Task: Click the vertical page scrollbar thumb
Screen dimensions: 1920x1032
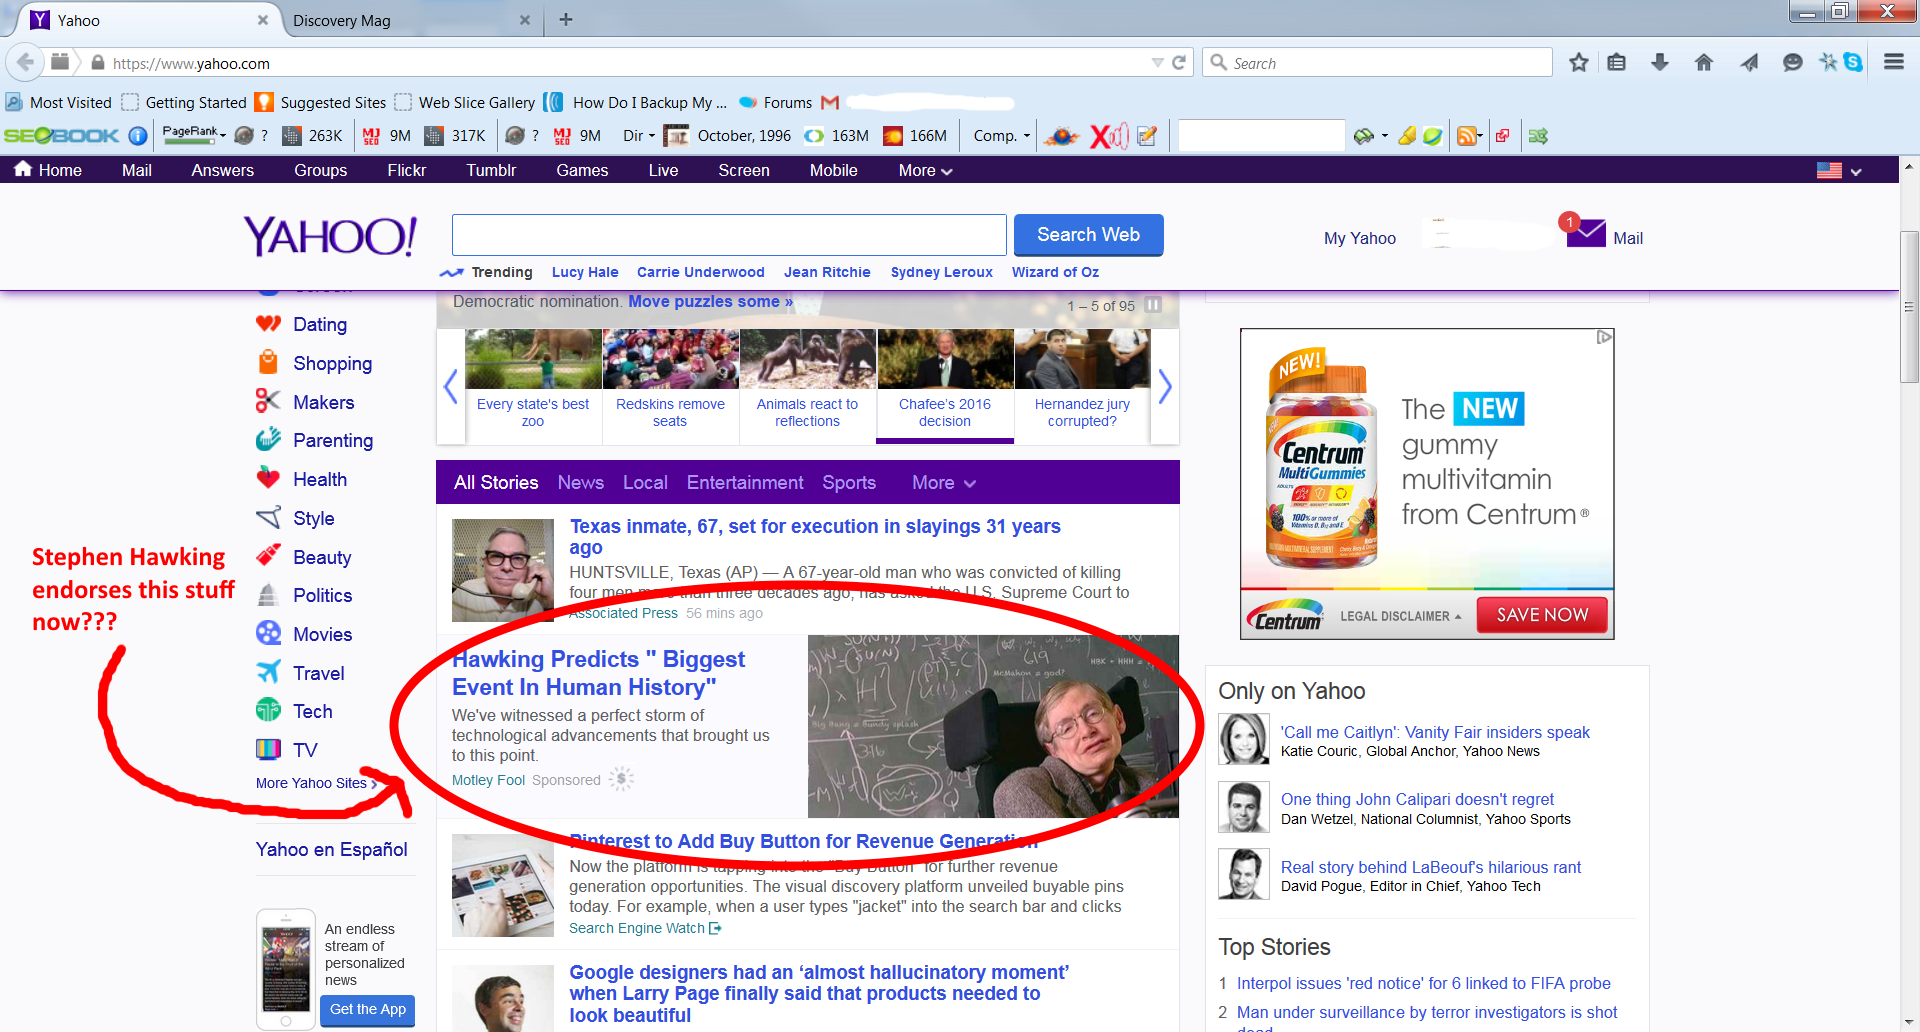Action: 1909,306
